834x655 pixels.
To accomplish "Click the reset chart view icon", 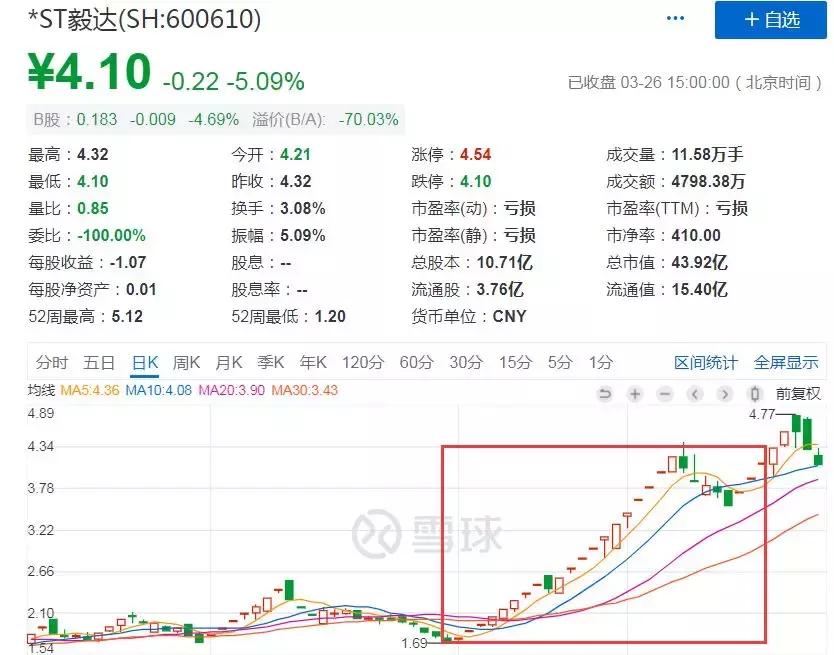I will pos(606,394).
